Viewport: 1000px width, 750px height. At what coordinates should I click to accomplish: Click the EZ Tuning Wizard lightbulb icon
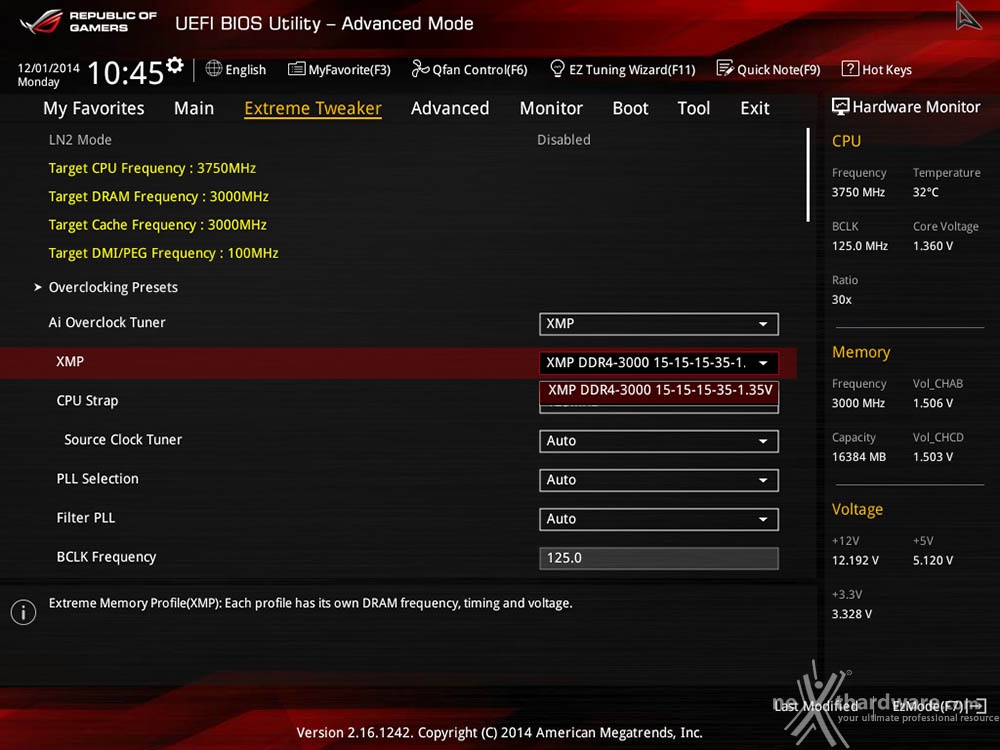click(x=557, y=68)
